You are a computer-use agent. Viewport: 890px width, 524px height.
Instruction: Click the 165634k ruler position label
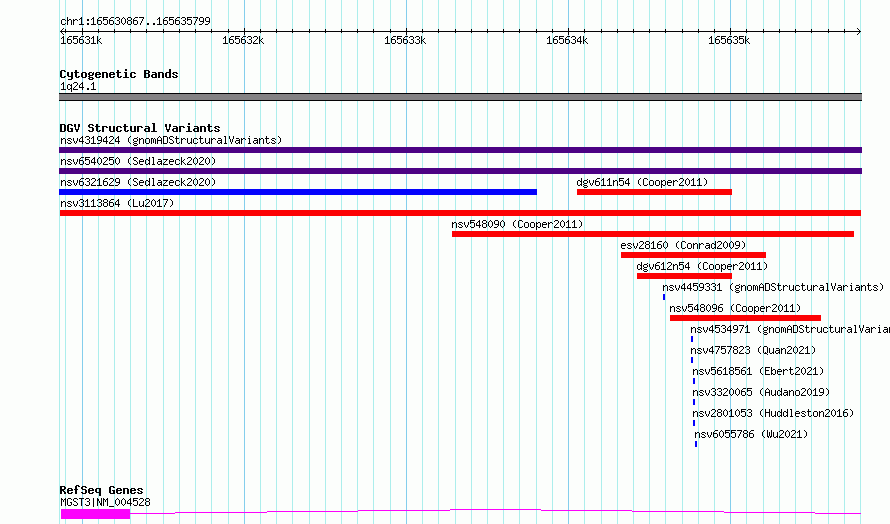coord(567,40)
